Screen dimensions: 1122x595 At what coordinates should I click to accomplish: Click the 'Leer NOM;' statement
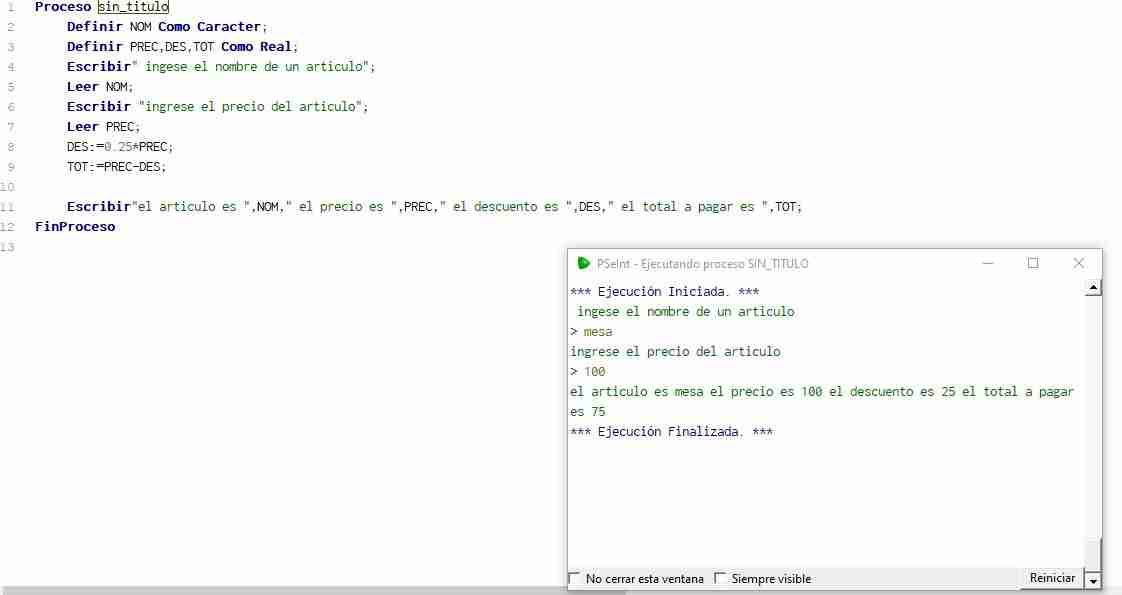(100, 87)
